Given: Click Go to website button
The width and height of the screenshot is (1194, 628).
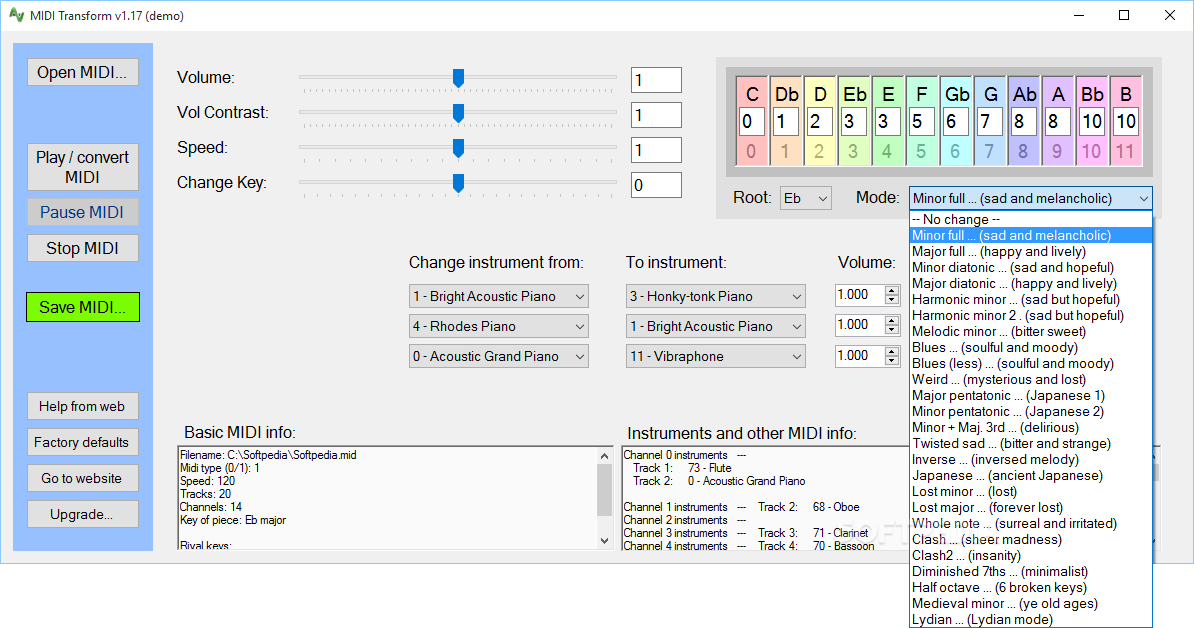Looking at the screenshot, I should pos(82,478).
